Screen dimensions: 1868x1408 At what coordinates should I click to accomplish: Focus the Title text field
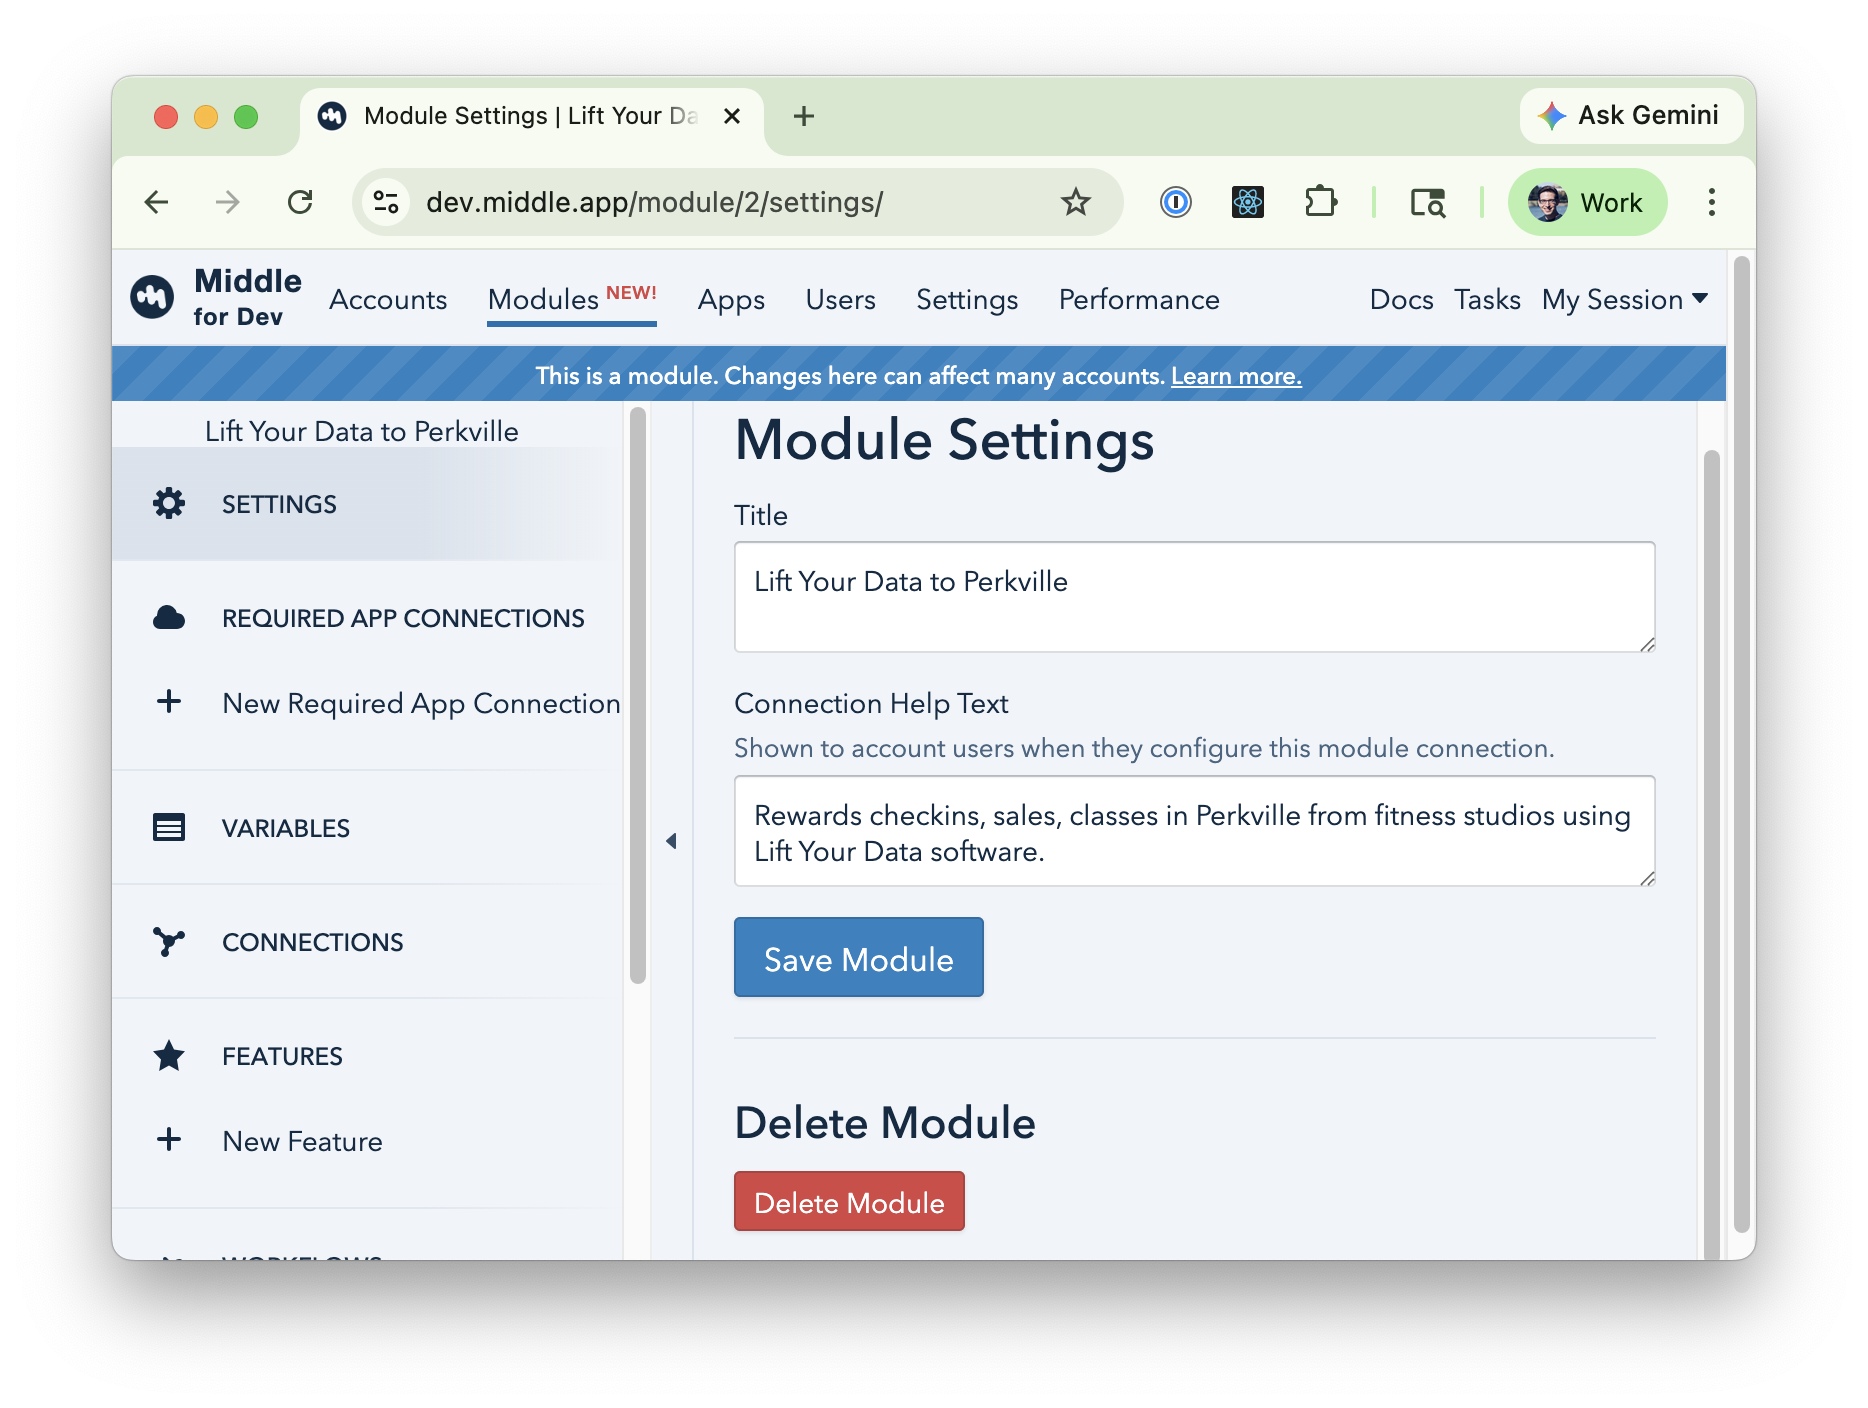(x=1194, y=597)
